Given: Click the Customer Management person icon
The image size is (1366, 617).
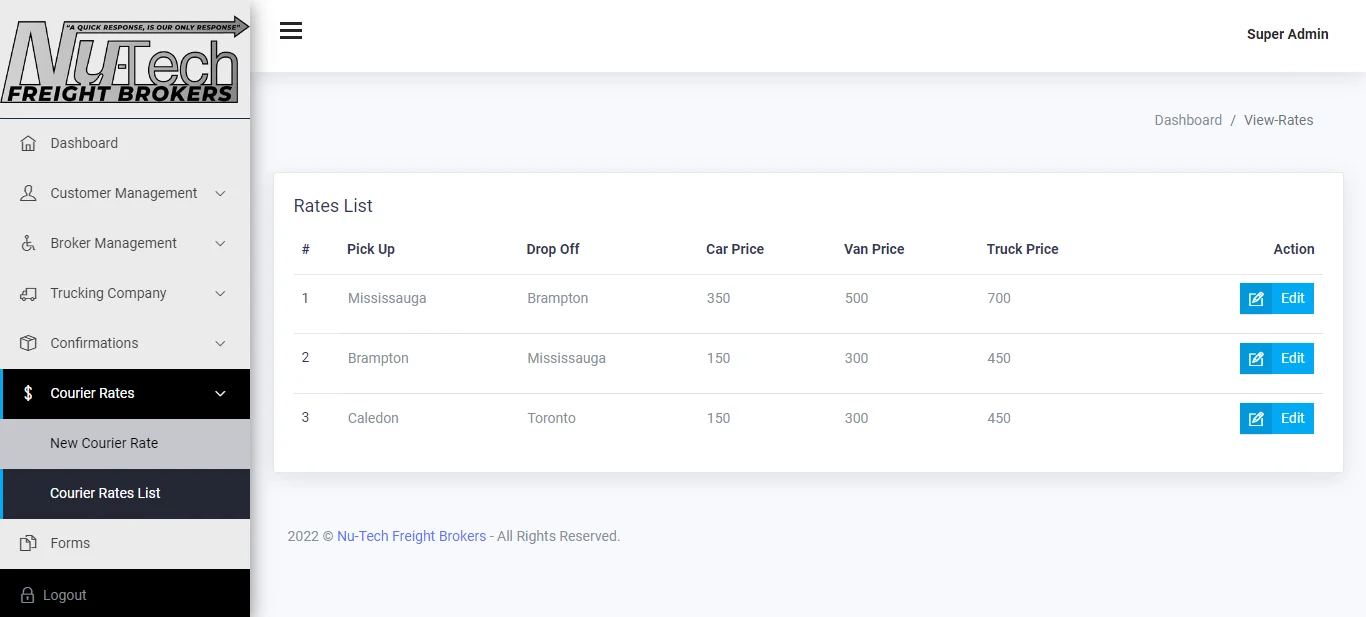Looking at the screenshot, I should (x=28, y=193).
